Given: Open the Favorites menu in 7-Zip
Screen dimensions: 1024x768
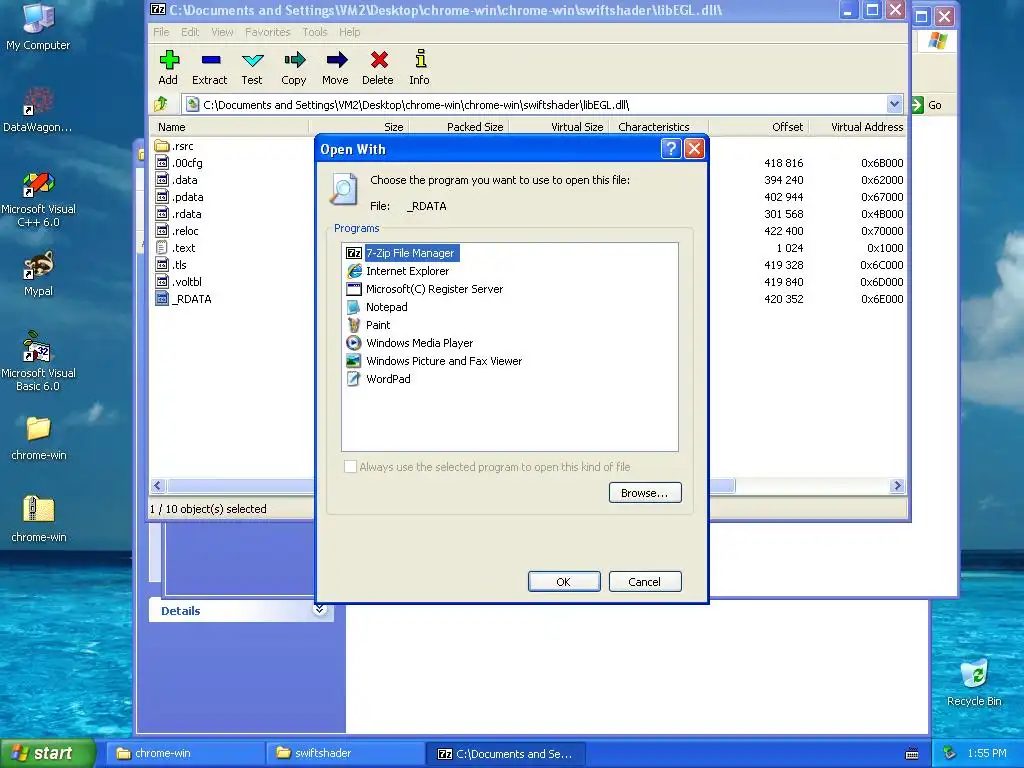Looking at the screenshot, I should [268, 32].
